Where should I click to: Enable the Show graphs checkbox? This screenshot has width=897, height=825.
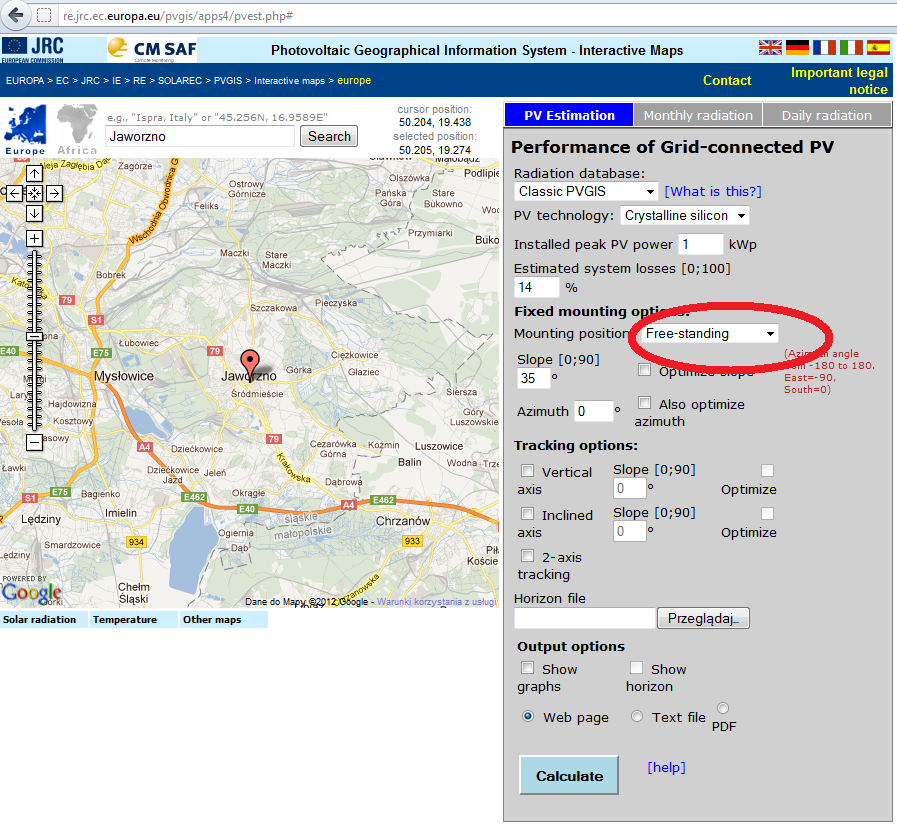[527, 668]
